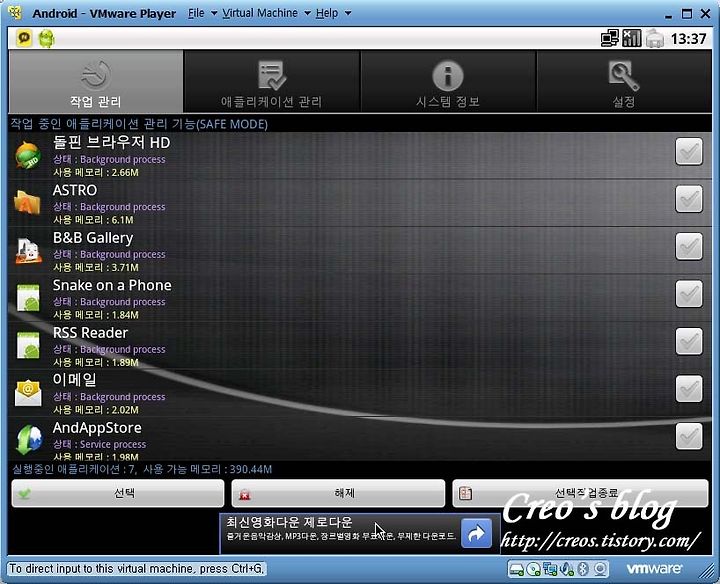This screenshot has width=720, height=584.
Task: Switch to 애플리케이션 관리 tab
Action: click(x=271, y=82)
